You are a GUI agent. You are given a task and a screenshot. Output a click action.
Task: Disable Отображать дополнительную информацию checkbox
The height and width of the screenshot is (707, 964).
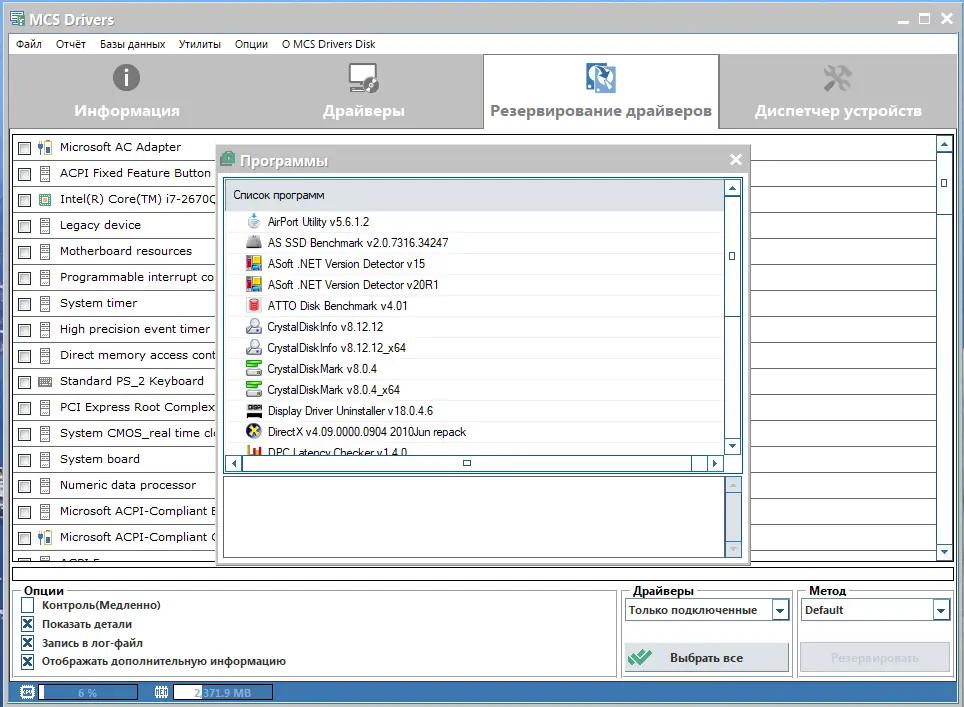[28, 662]
